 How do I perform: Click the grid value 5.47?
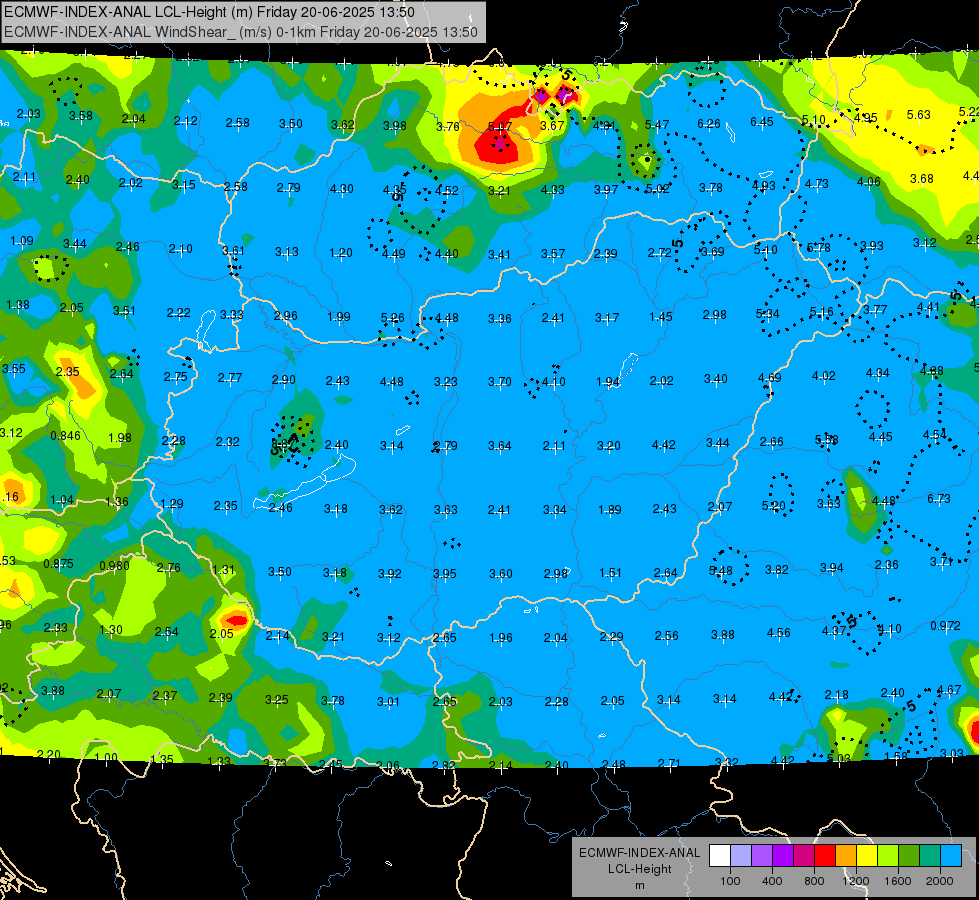click(x=657, y=126)
